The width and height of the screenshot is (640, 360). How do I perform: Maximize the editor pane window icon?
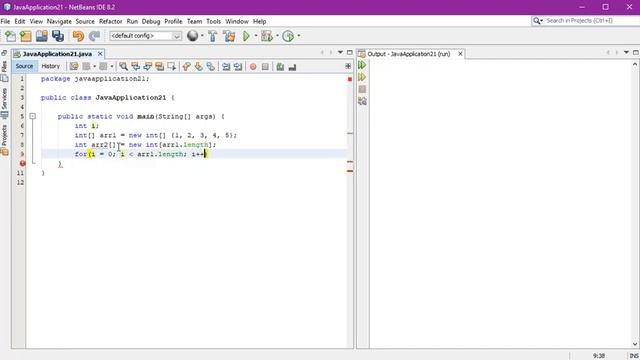point(349,52)
